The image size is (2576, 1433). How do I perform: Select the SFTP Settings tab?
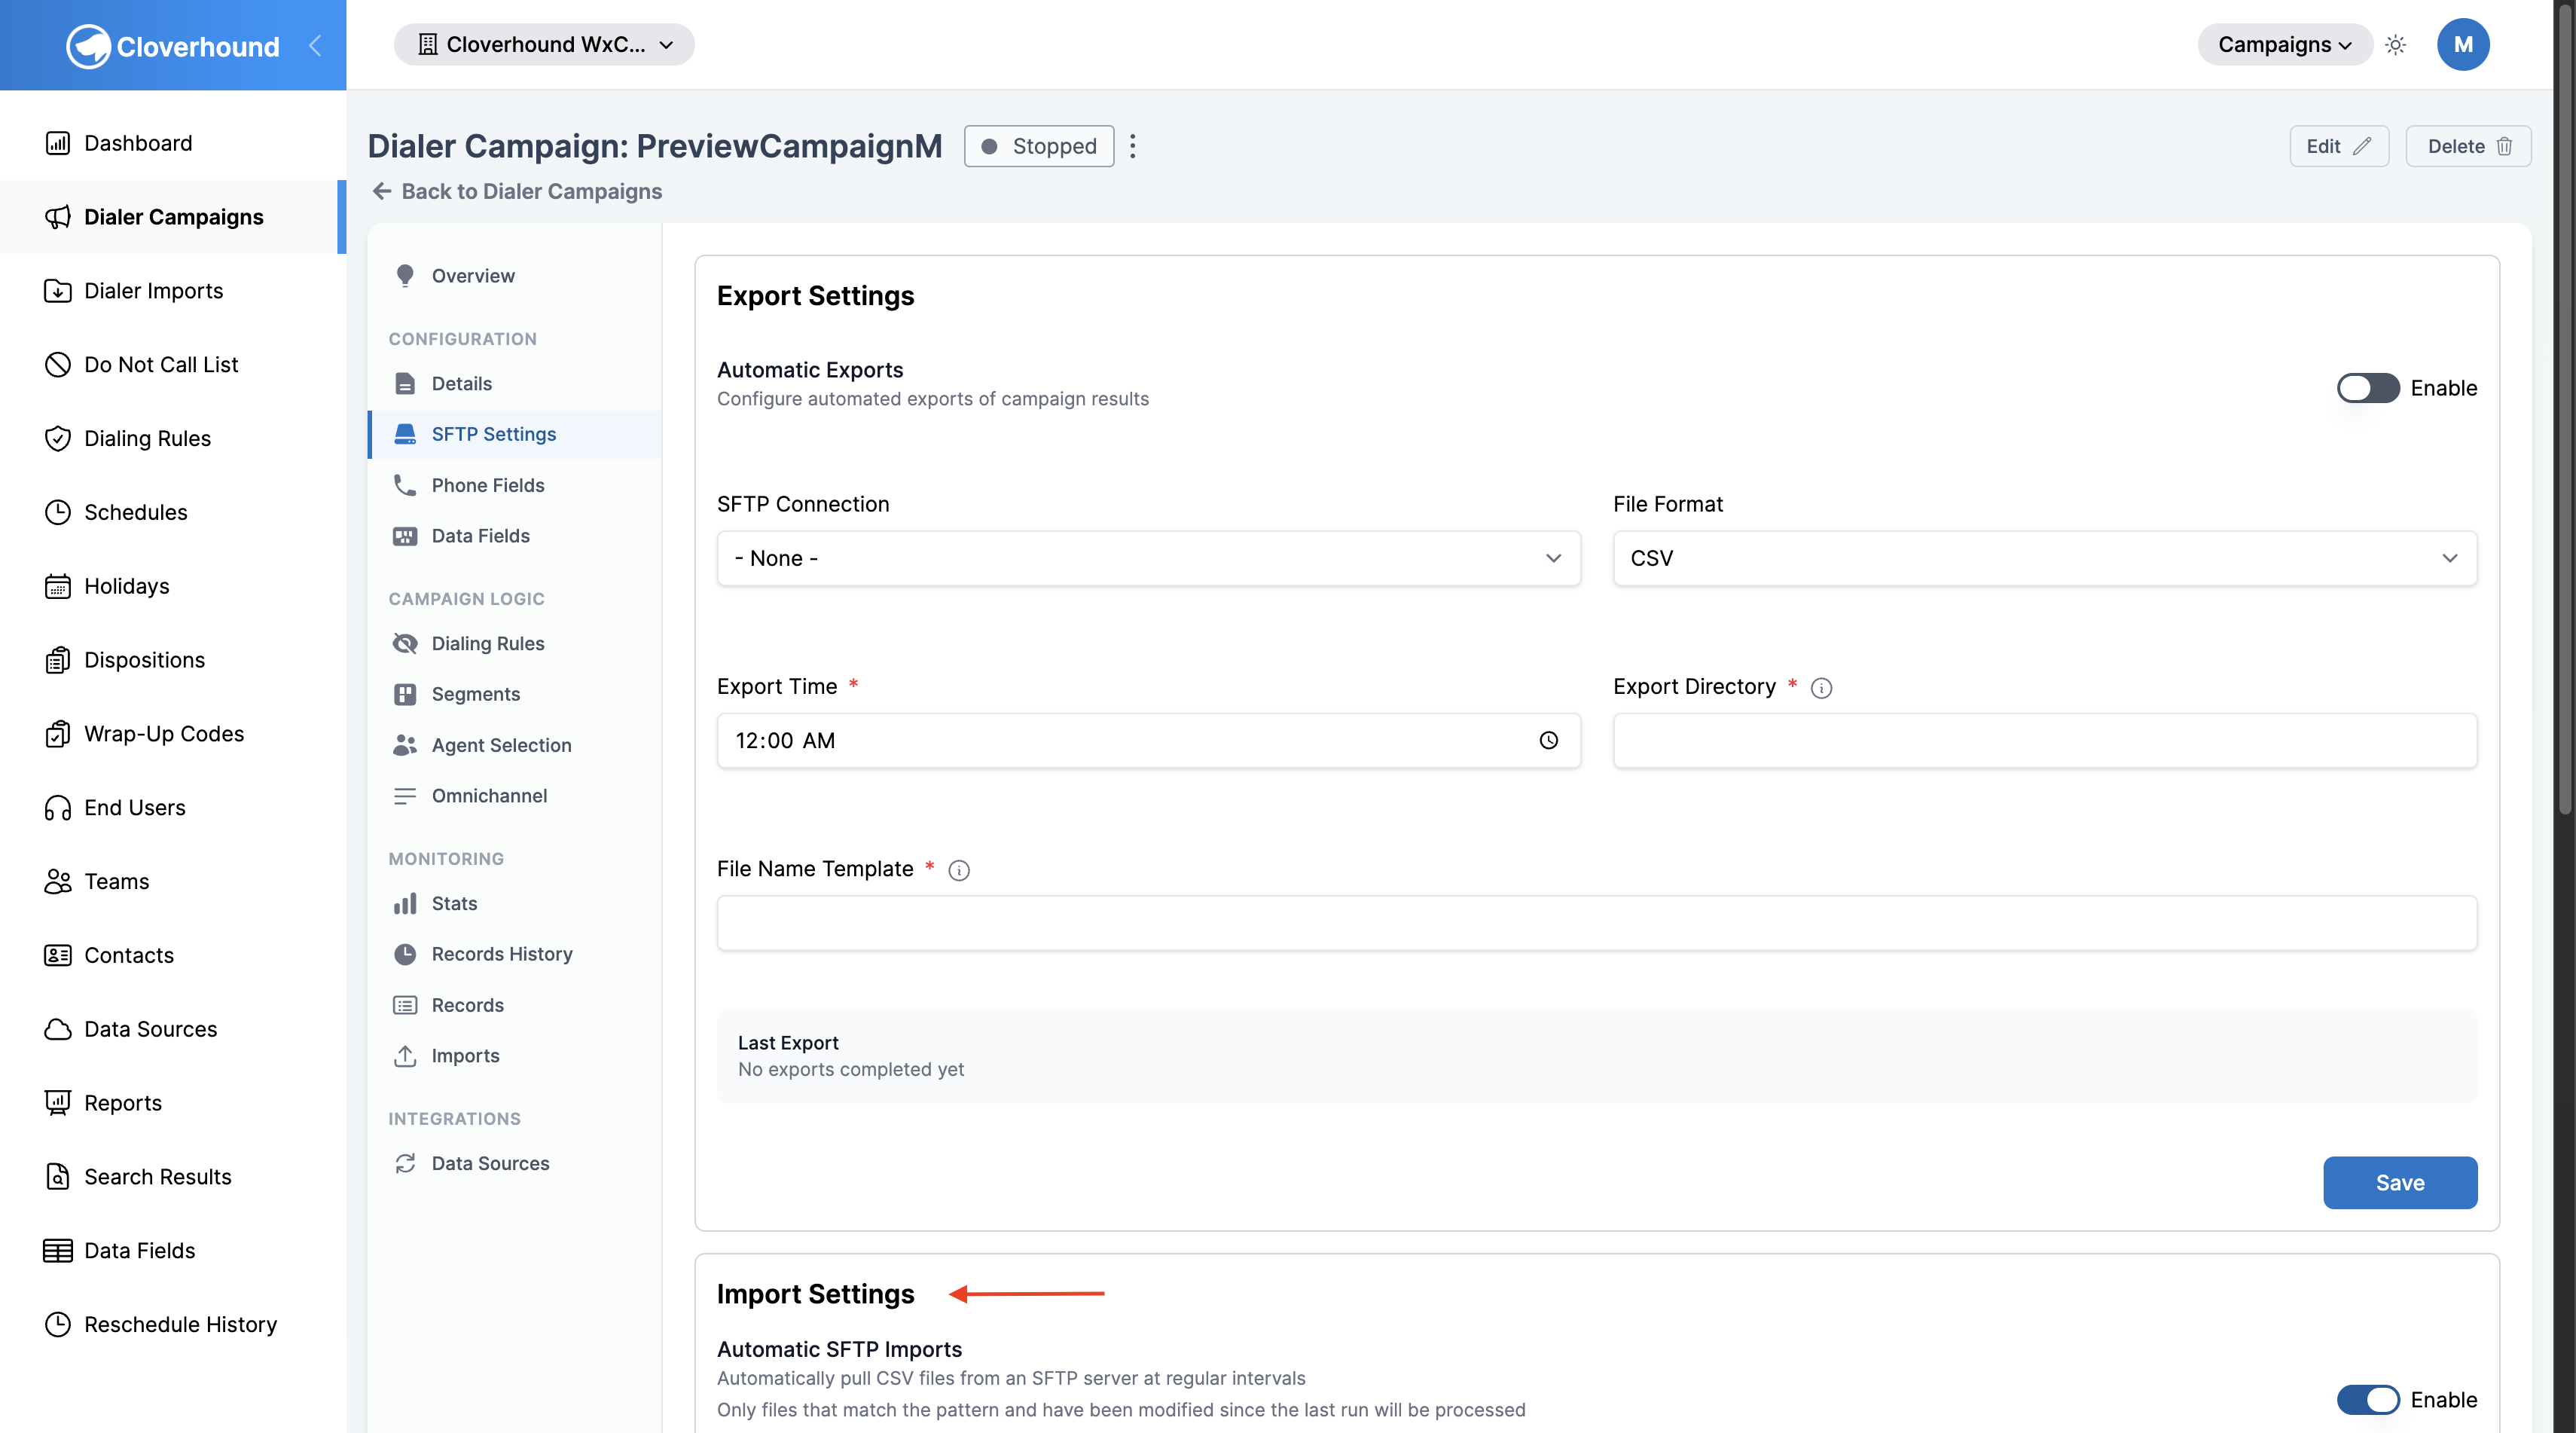(x=514, y=434)
